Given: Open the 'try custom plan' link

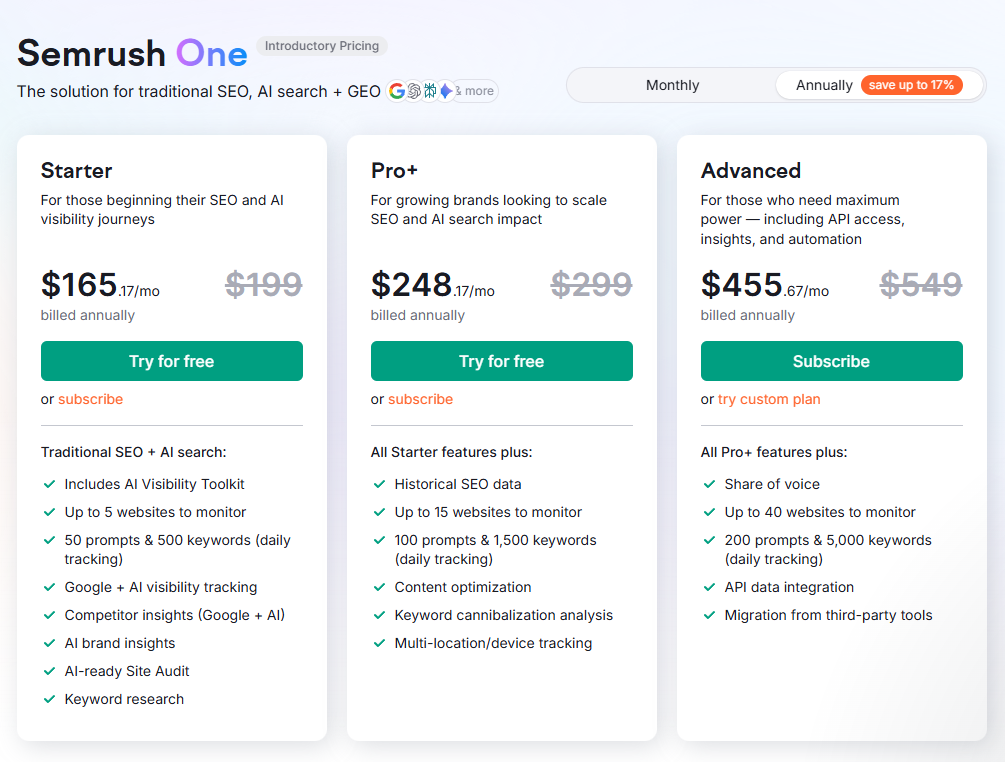Looking at the screenshot, I should click(x=768, y=399).
